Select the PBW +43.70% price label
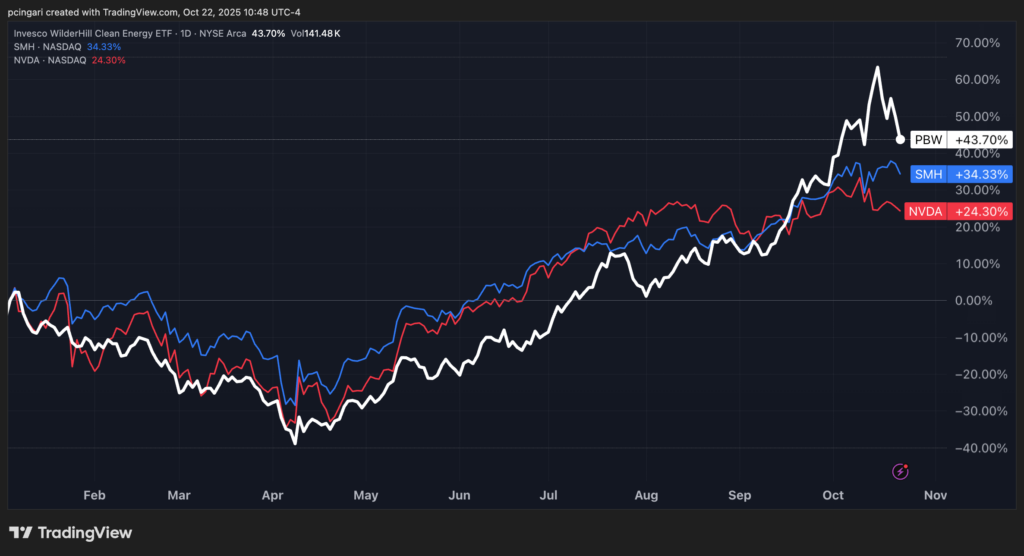 (961, 140)
